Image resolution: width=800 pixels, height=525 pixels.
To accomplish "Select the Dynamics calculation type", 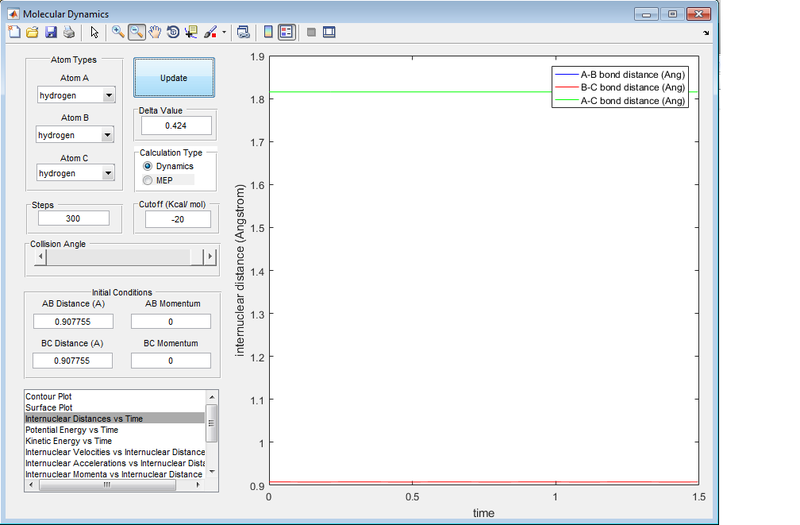I will (148, 166).
